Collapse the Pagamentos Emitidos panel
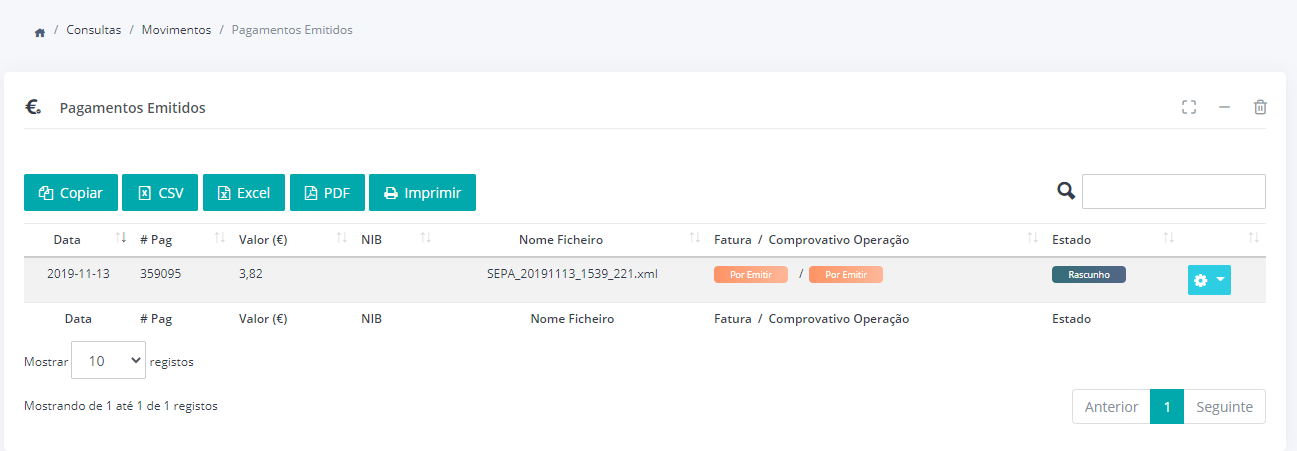 tap(1224, 107)
